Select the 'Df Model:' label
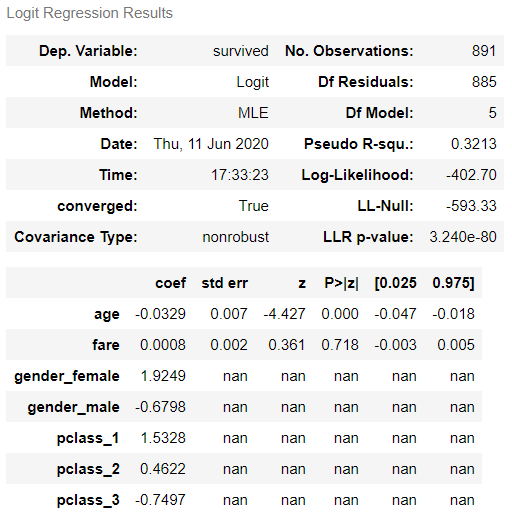The width and height of the screenshot is (512, 513). point(379,113)
